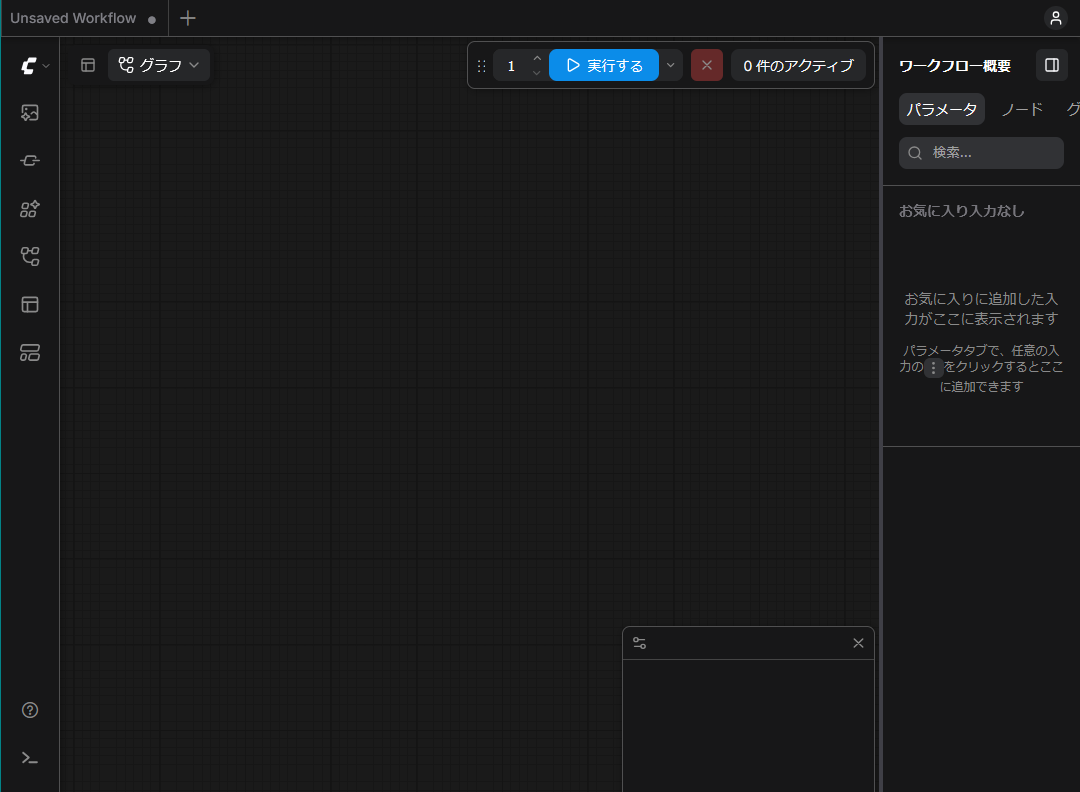Click the layout icon beside グラフ
1080x792 pixels.
(88, 65)
